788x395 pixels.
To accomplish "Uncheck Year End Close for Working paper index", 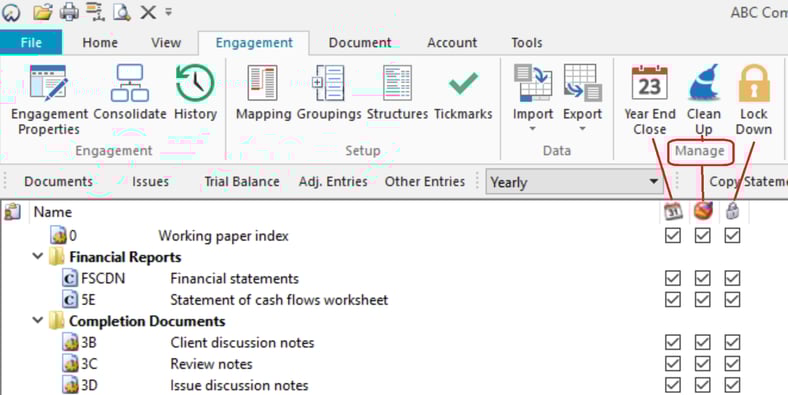I will [673, 235].
